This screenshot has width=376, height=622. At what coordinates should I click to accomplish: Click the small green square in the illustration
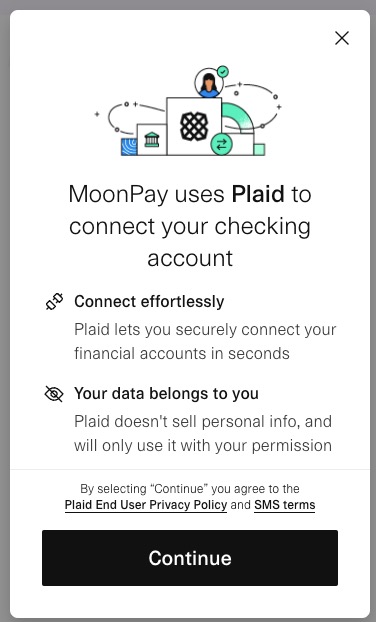259,150
